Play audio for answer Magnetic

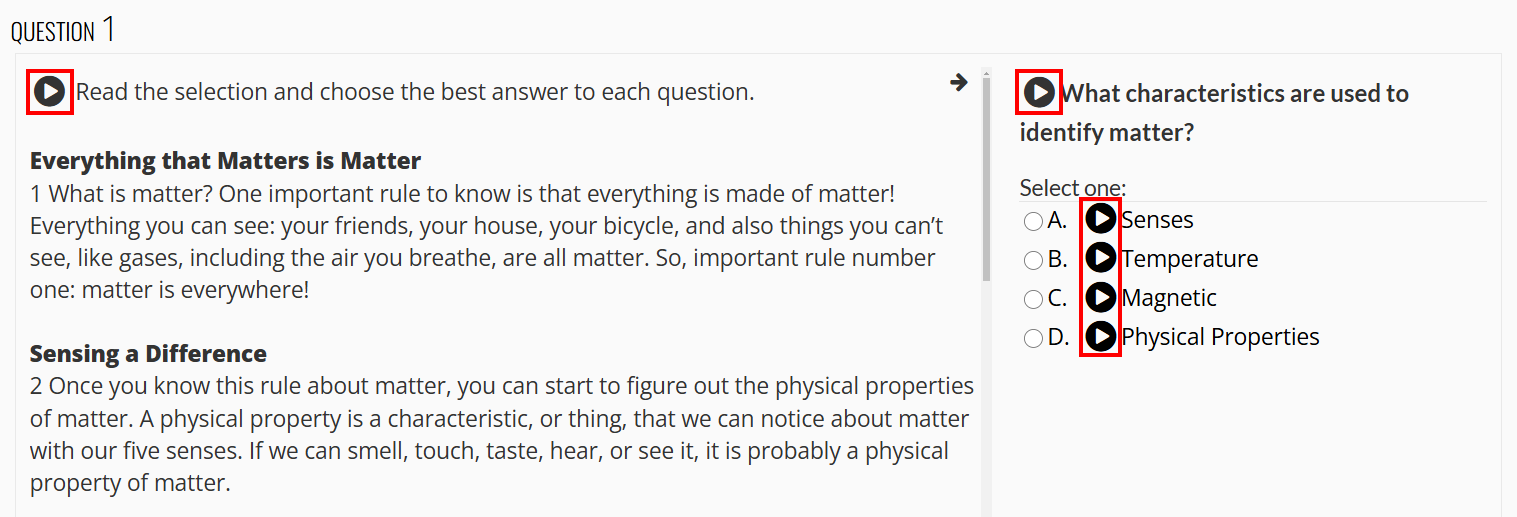(1101, 297)
